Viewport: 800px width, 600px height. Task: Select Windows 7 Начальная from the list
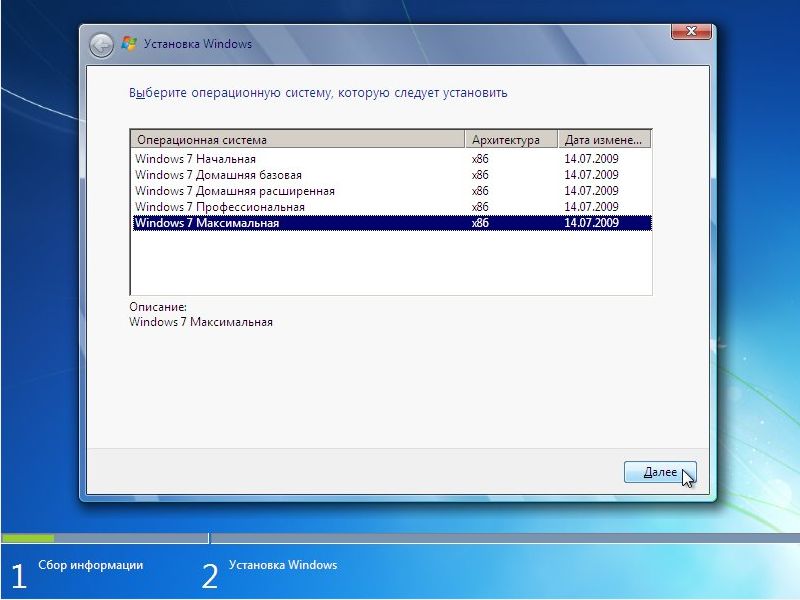click(x=195, y=159)
